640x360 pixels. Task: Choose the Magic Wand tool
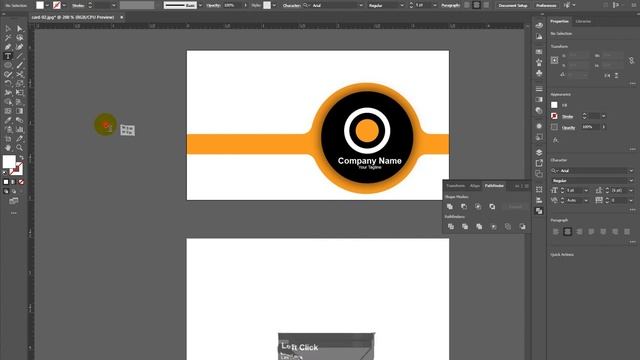8,38
